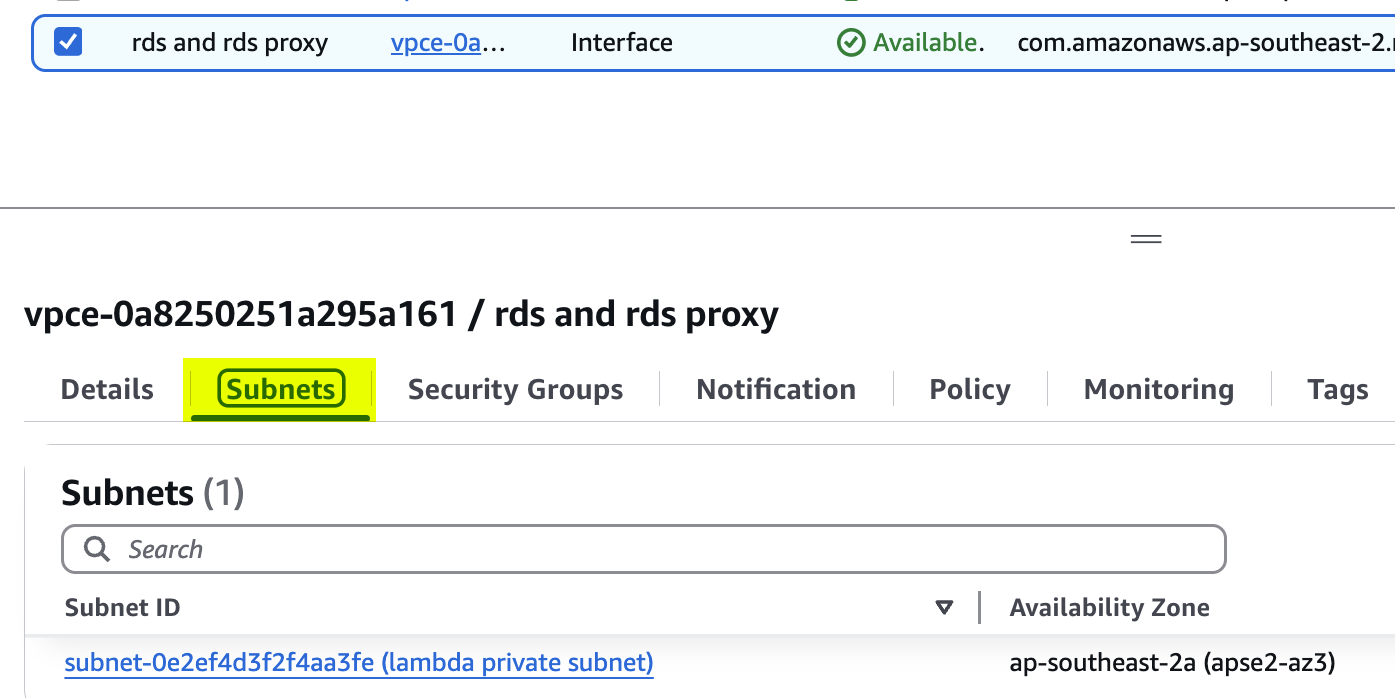This screenshot has height=698, width=1395.
Task: Click the green Available status checkmark icon
Action: pos(850,43)
